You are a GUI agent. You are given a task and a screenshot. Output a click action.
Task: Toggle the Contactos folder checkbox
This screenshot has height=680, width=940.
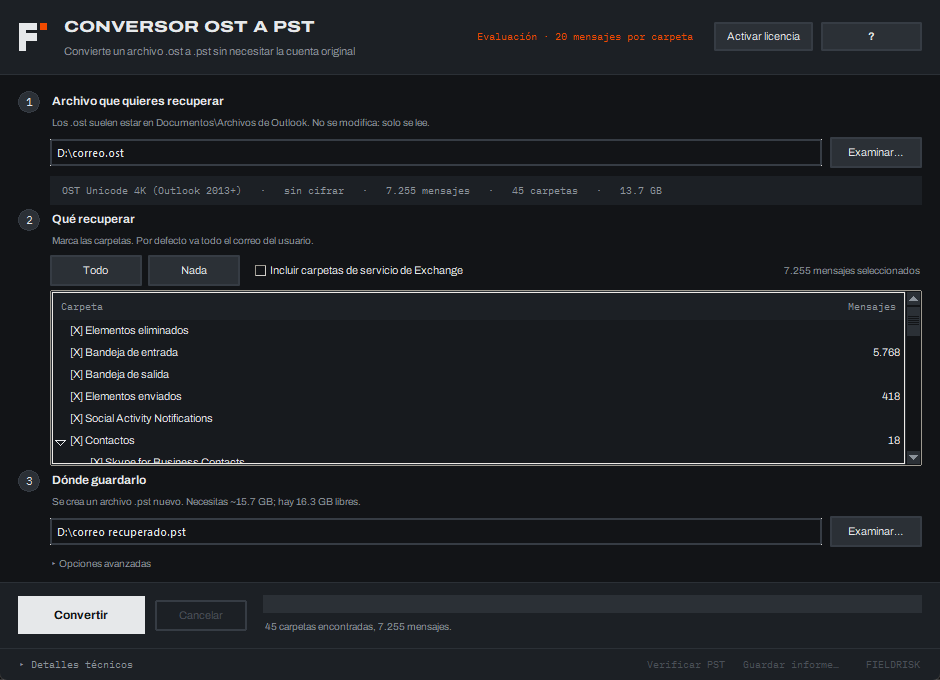click(x=76, y=440)
